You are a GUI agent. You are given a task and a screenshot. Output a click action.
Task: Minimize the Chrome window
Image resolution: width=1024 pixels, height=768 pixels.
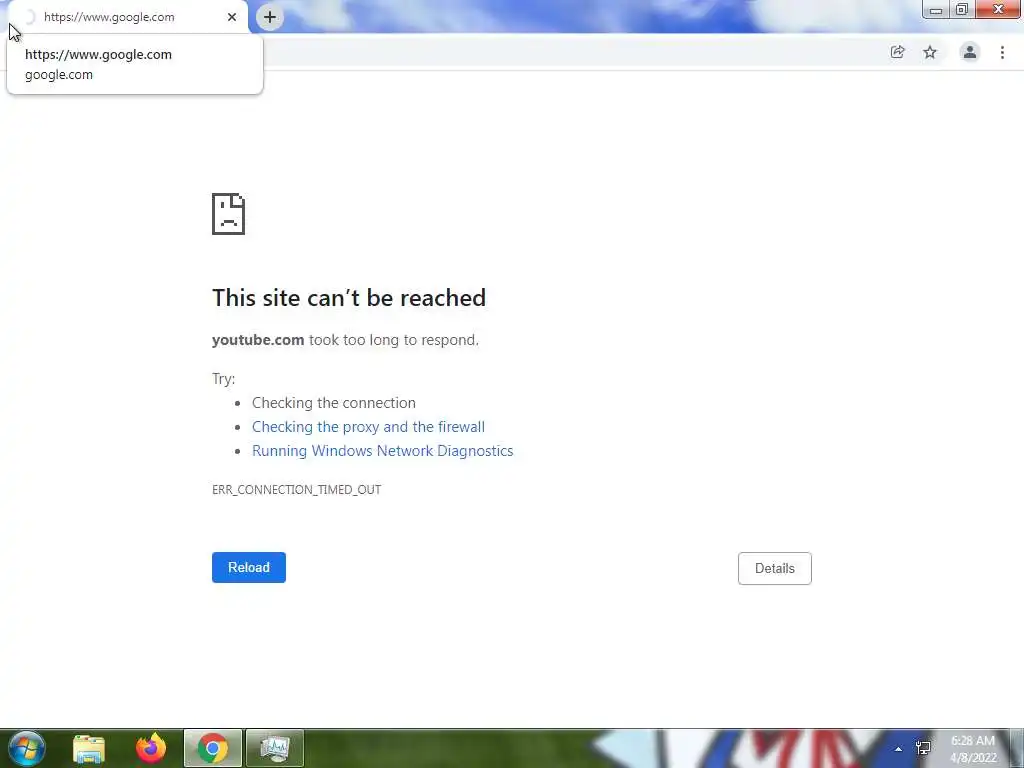936,10
